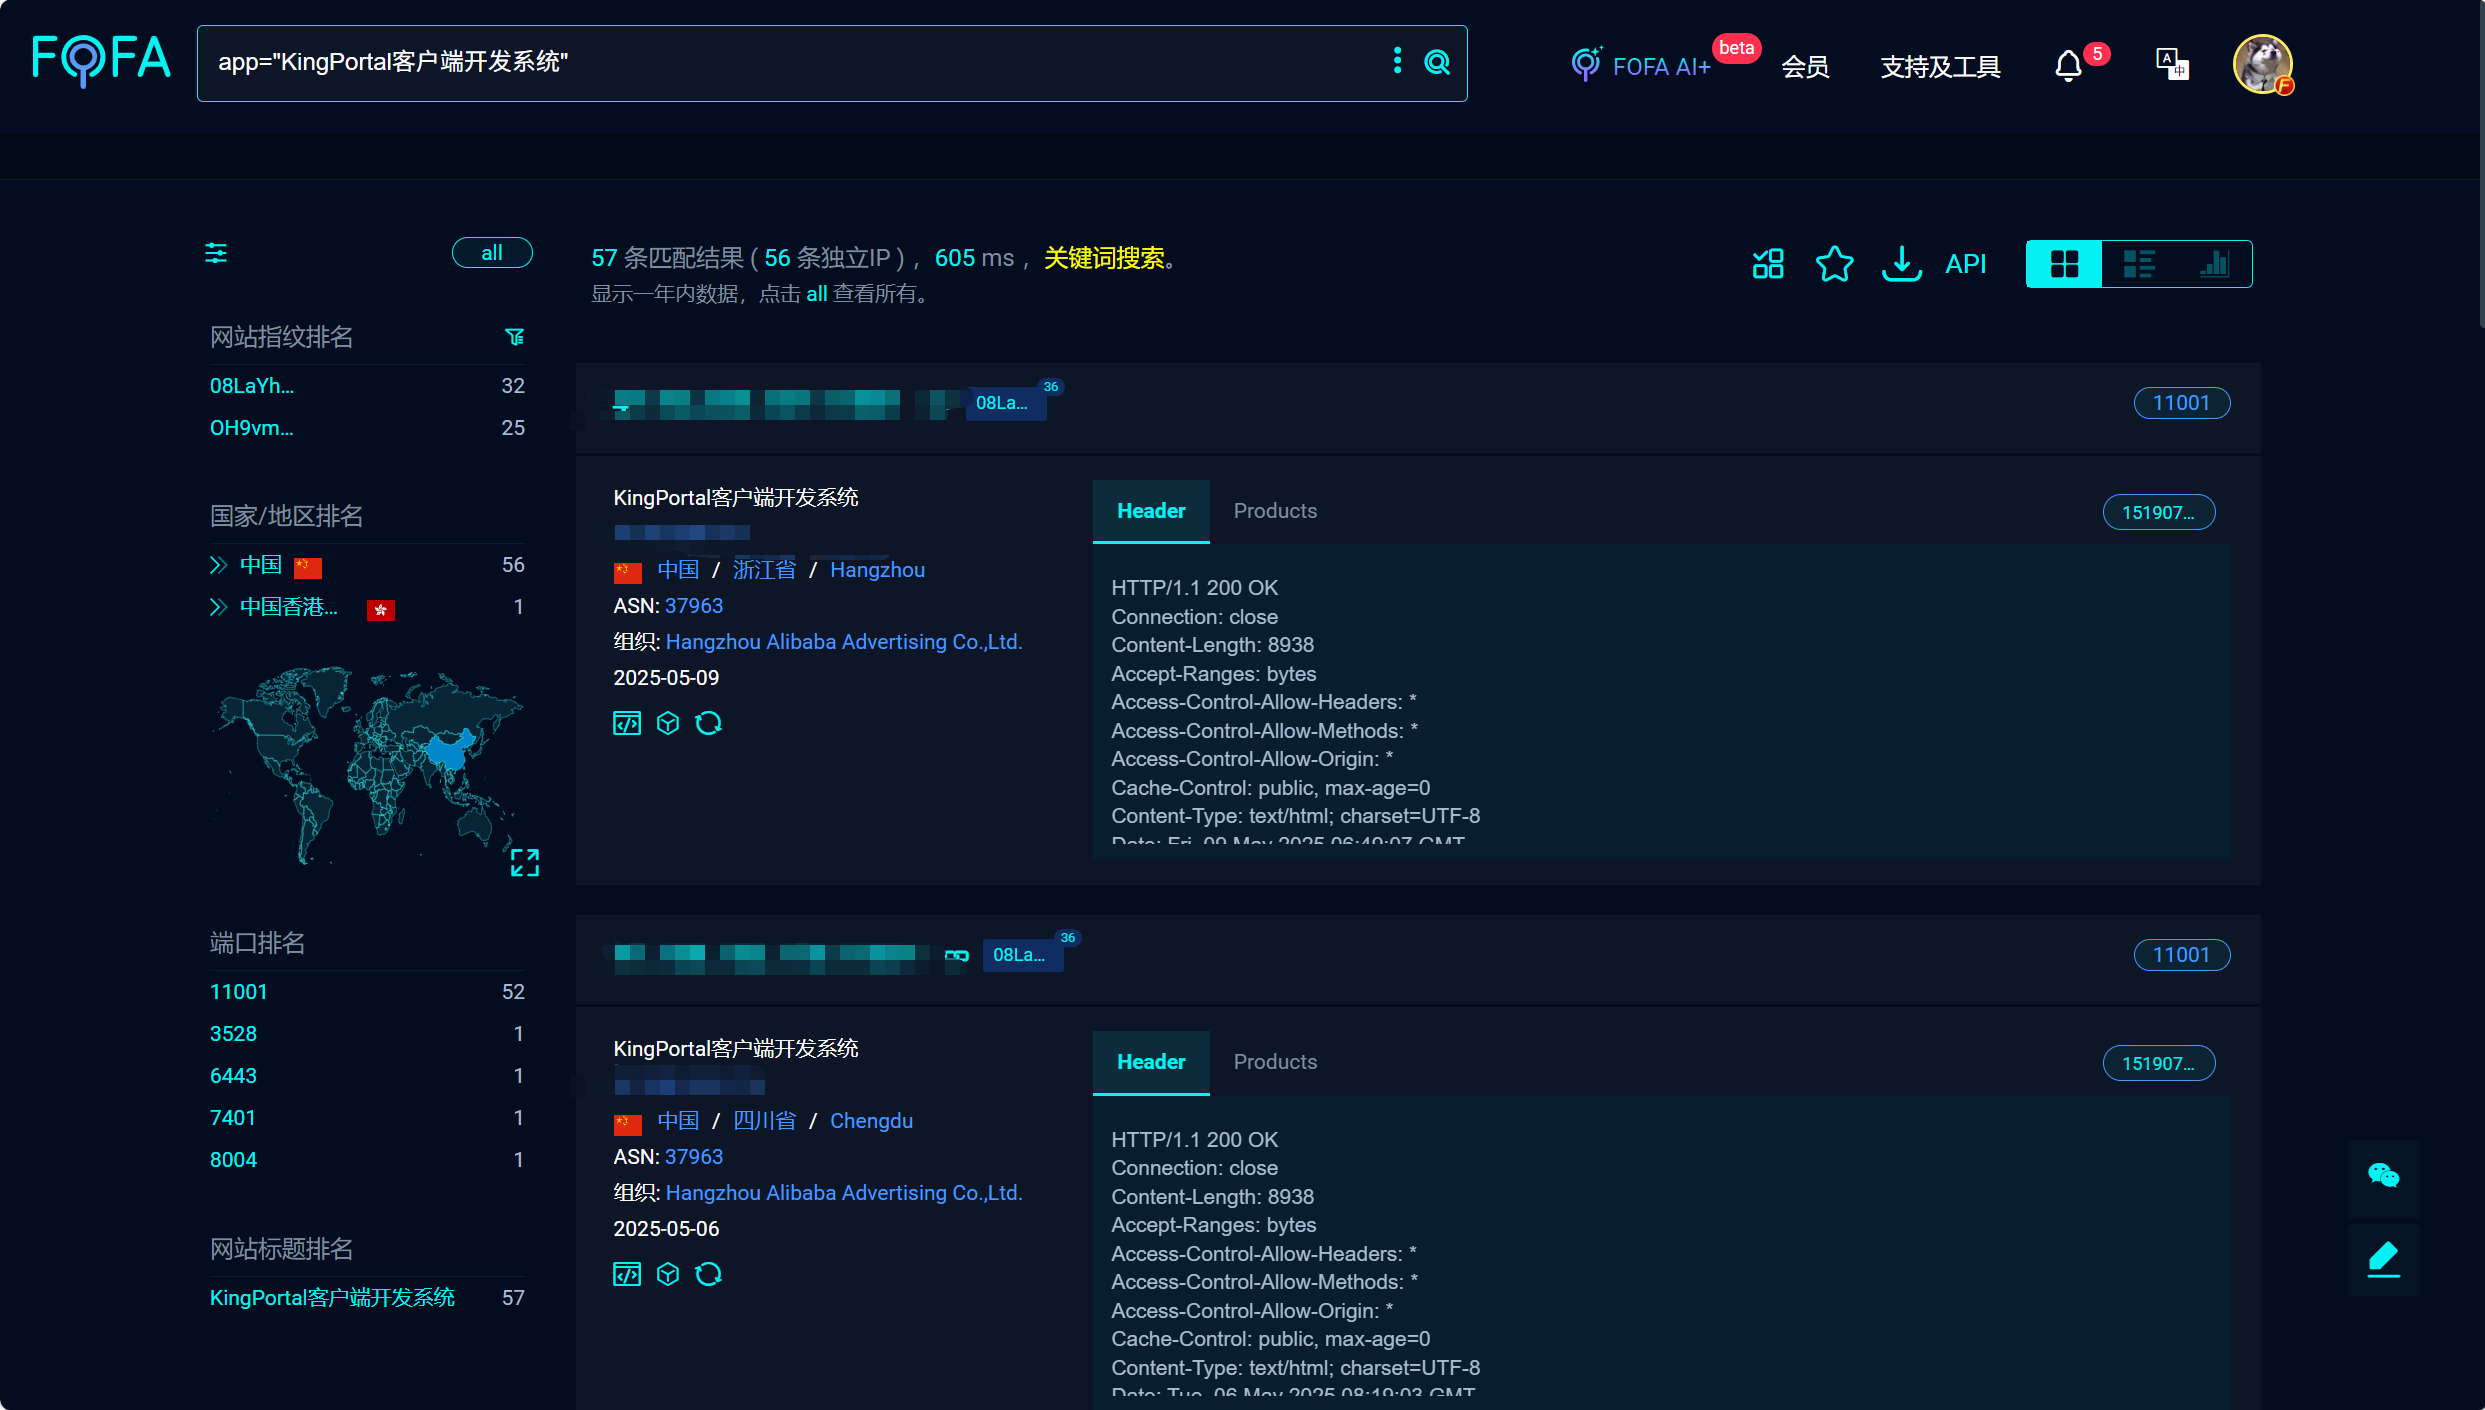Select Products tab in Hangzhou result
Screen dimensions: 2485x1410
1275,511
